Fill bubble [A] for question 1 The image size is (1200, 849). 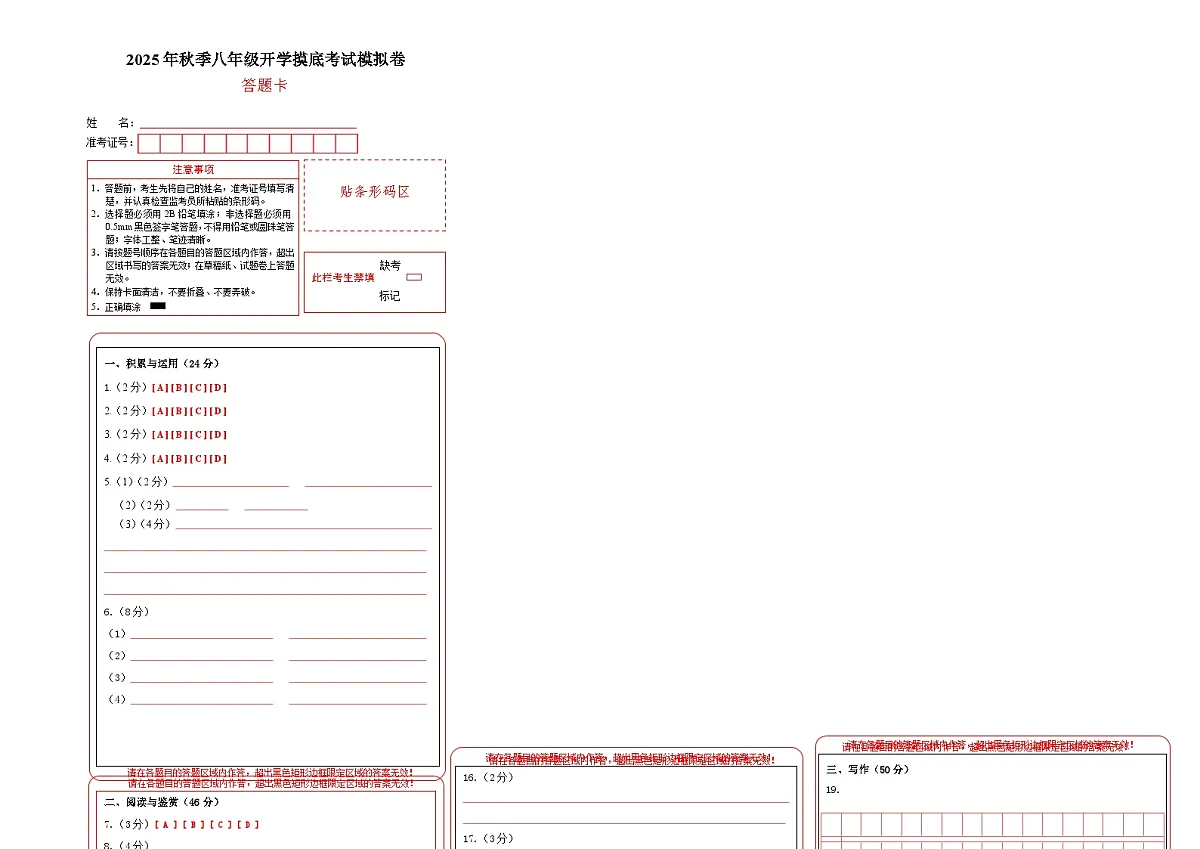(x=160, y=388)
